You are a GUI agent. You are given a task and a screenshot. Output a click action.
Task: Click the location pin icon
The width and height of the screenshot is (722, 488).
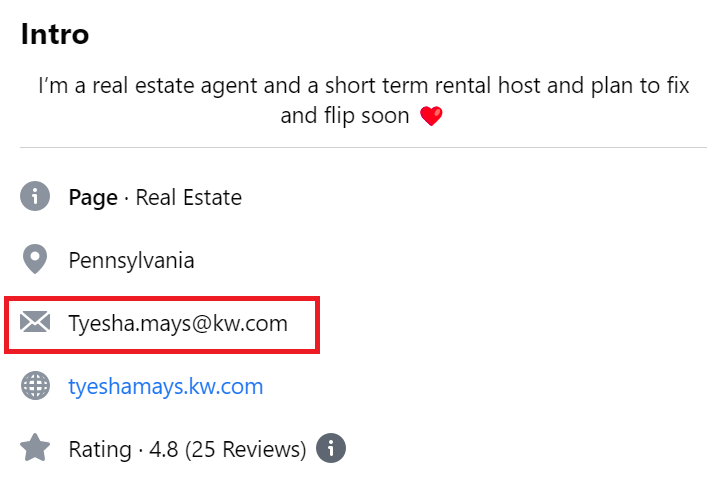pyautogui.click(x=35, y=259)
